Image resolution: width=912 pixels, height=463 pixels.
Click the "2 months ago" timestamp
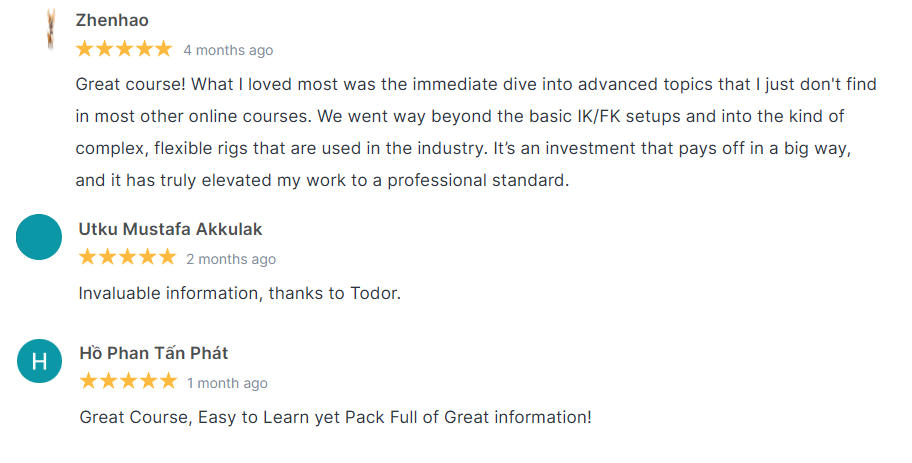click(231, 259)
